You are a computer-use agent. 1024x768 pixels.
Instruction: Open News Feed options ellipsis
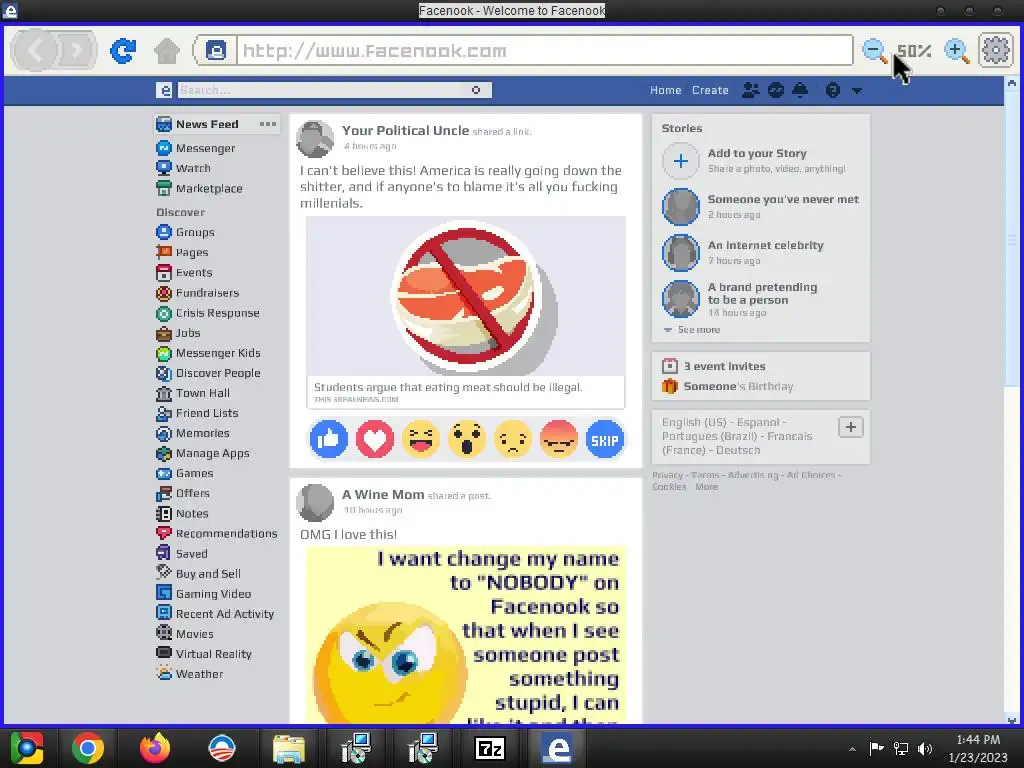pyautogui.click(x=268, y=124)
